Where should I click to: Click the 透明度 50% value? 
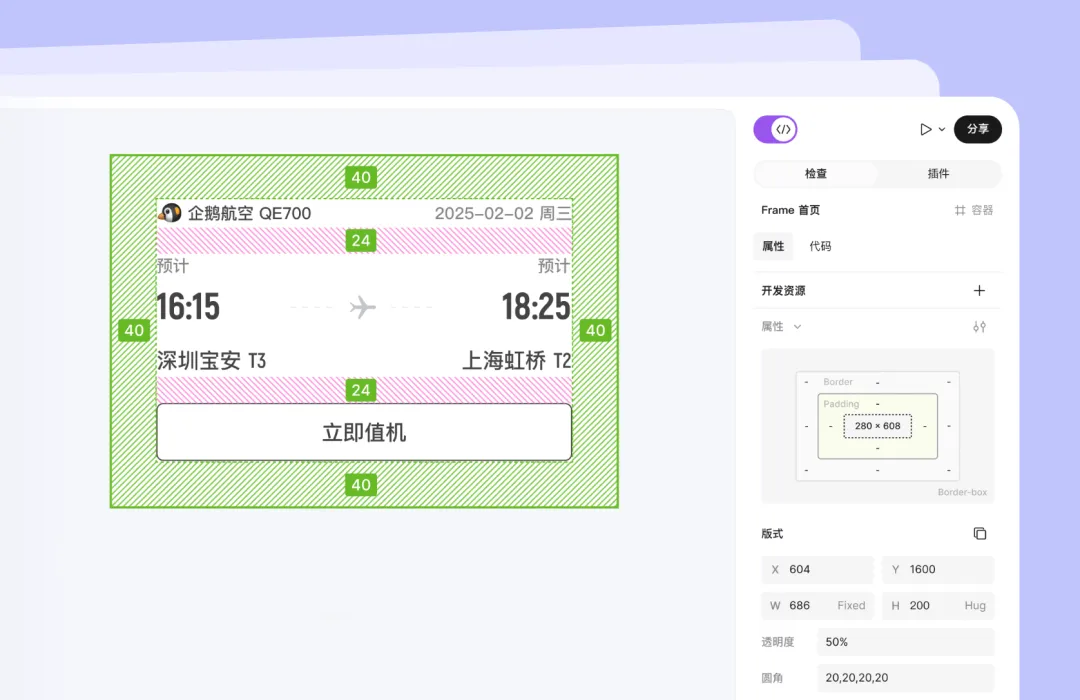pyautogui.click(x=905, y=642)
